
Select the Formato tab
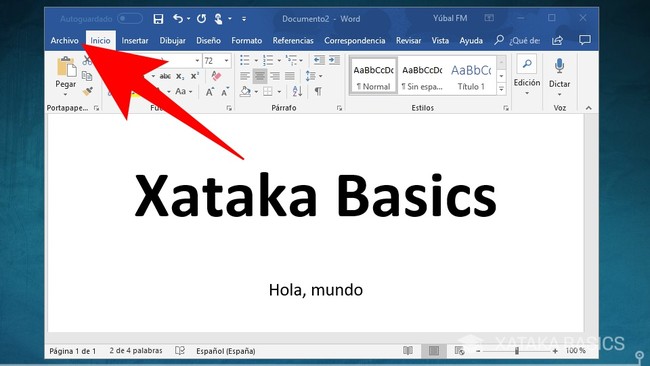pos(247,41)
